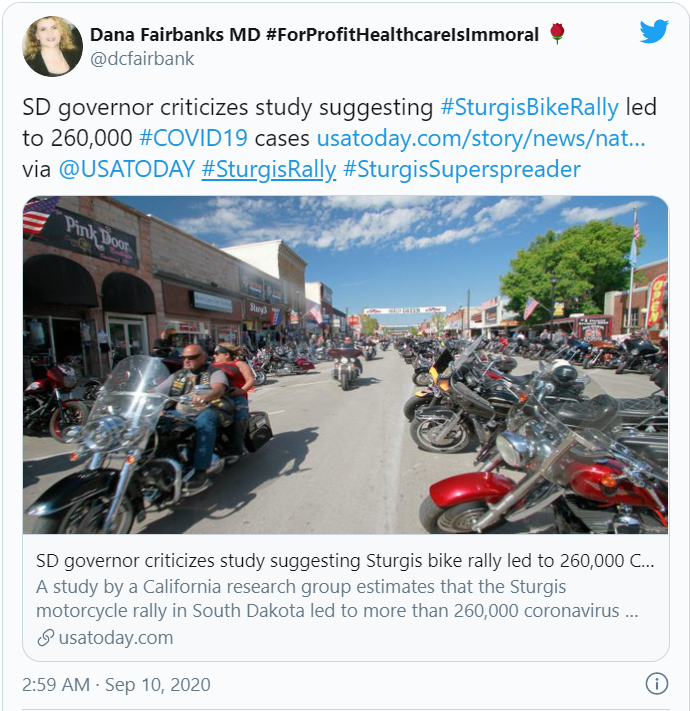Click the Pink Door sign in photo
This screenshot has height=711, width=690.
coord(99,238)
